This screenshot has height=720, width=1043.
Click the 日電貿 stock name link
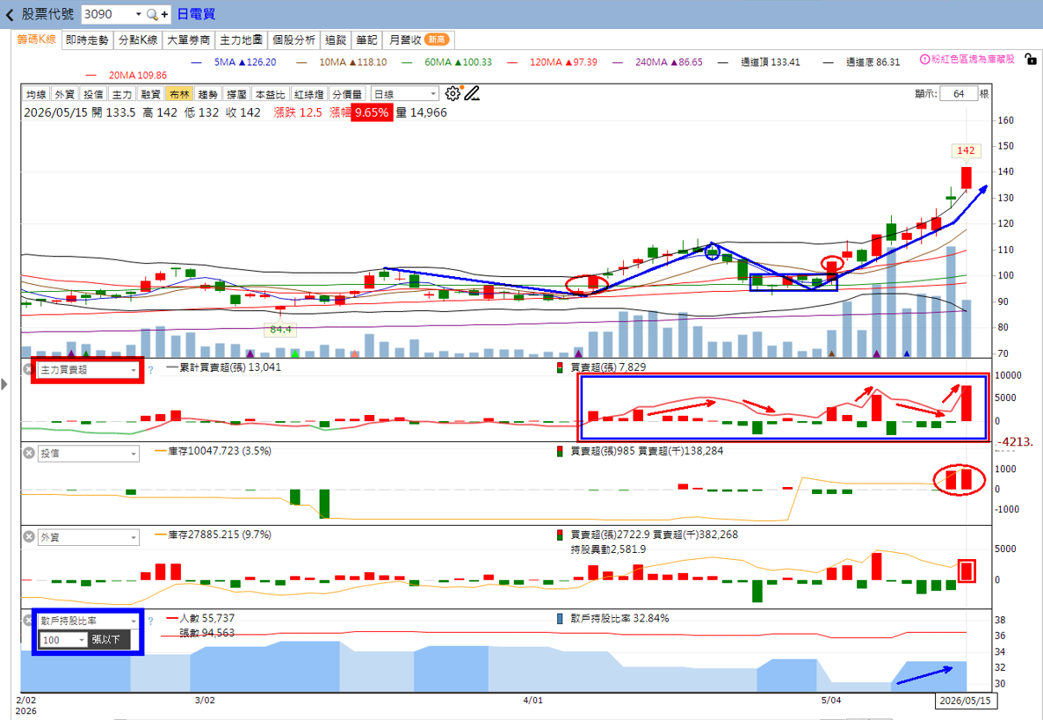(196, 14)
